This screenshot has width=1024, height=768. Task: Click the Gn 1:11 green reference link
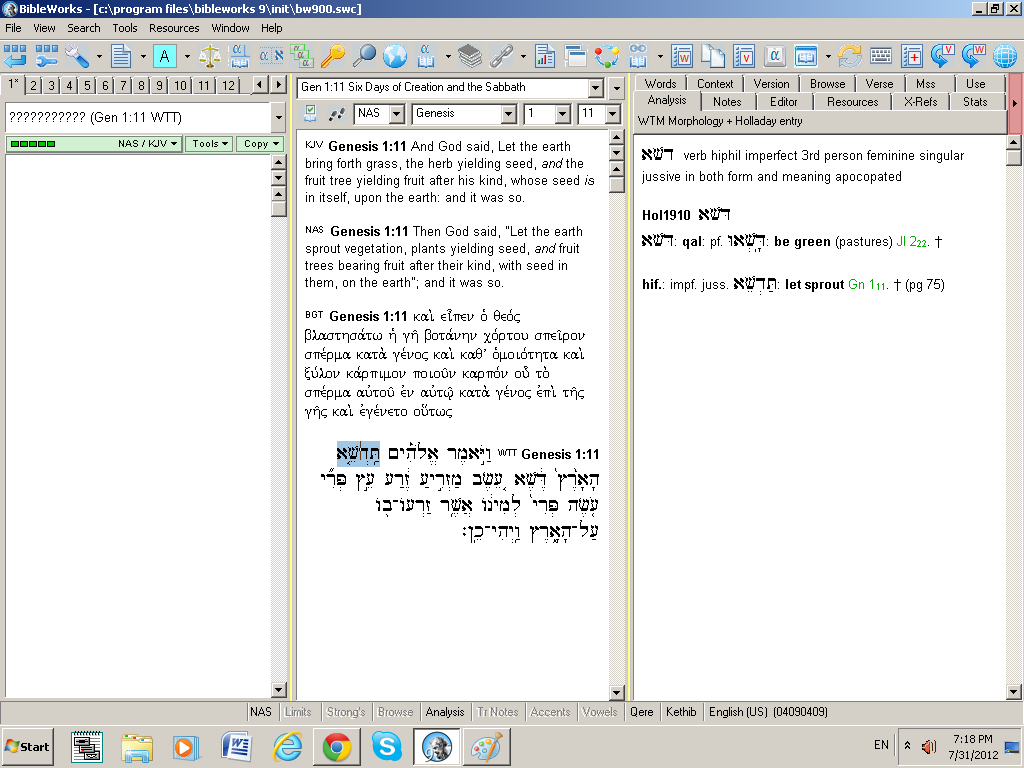pos(867,285)
